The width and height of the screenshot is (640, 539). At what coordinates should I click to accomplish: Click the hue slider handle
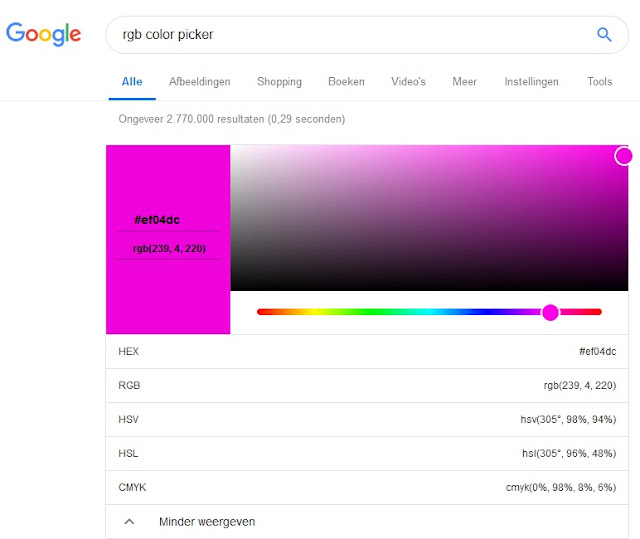point(550,313)
